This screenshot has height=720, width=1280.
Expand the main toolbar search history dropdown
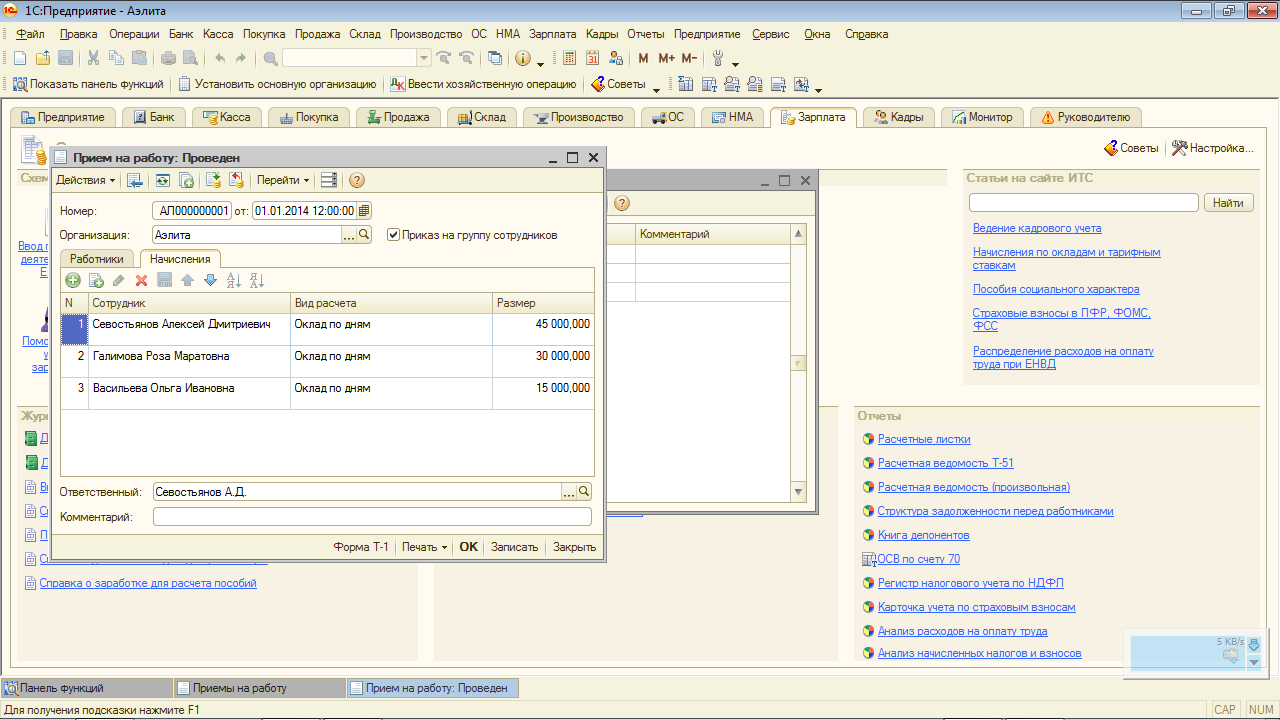(x=424, y=58)
